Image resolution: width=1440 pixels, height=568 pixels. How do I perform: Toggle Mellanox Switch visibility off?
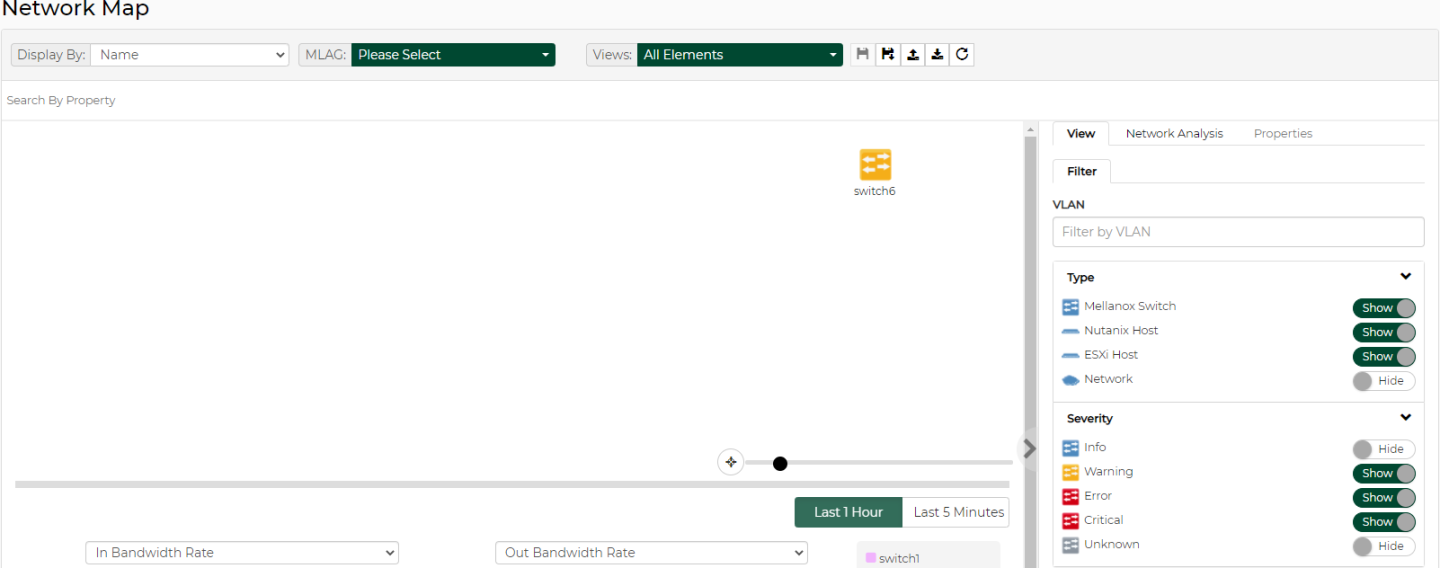tap(1384, 308)
